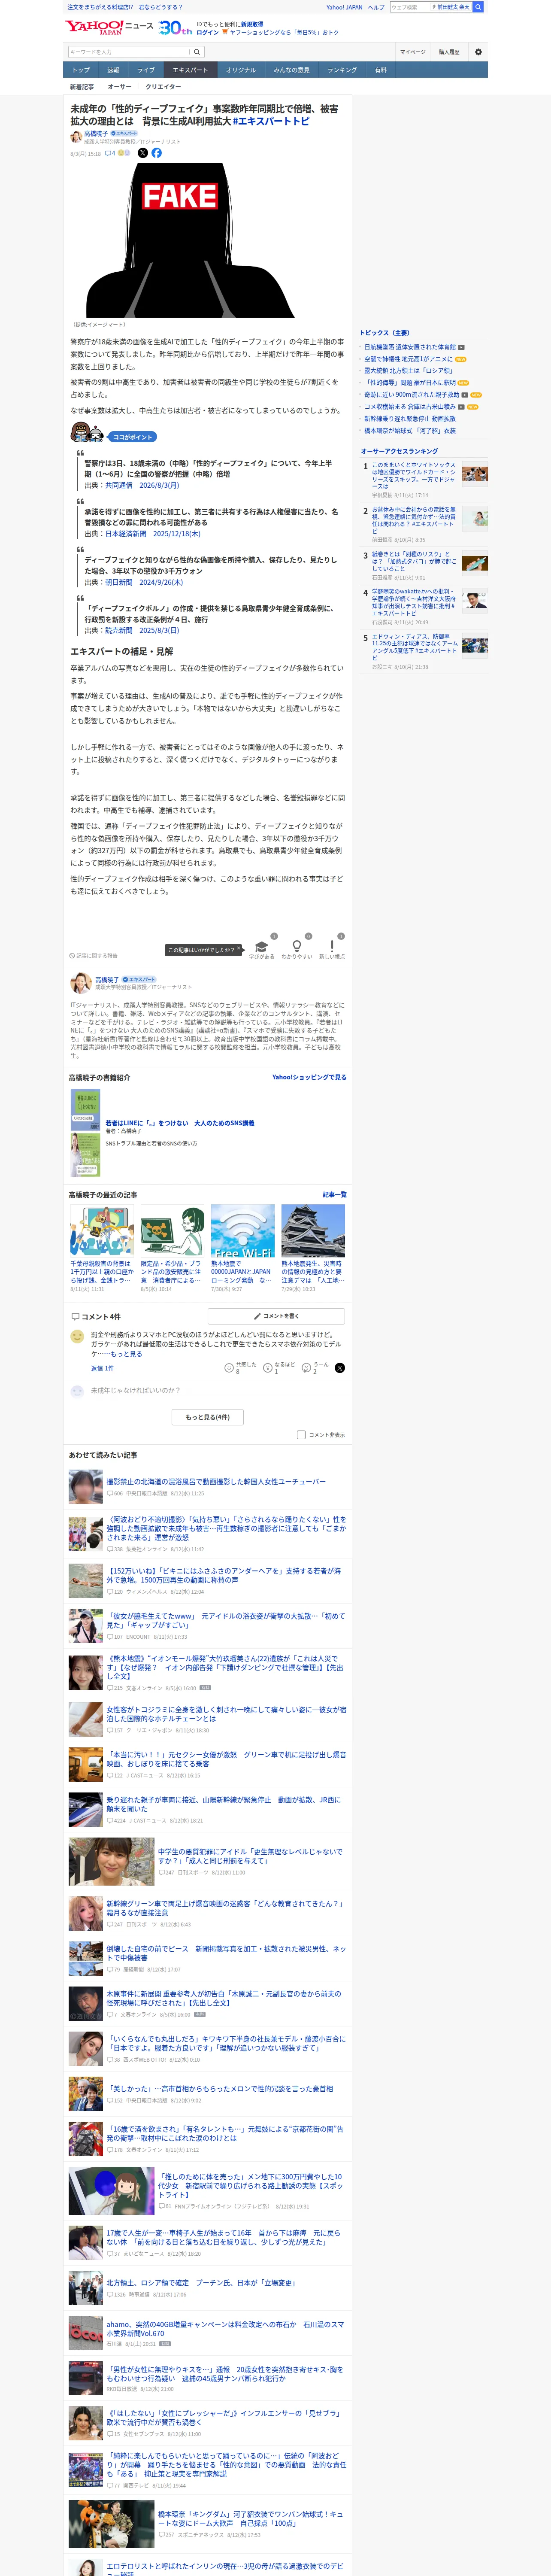Image resolution: width=551 pixels, height=2576 pixels.
Task: Open the みんなの意見 tab
Action: (x=292, y=70)
